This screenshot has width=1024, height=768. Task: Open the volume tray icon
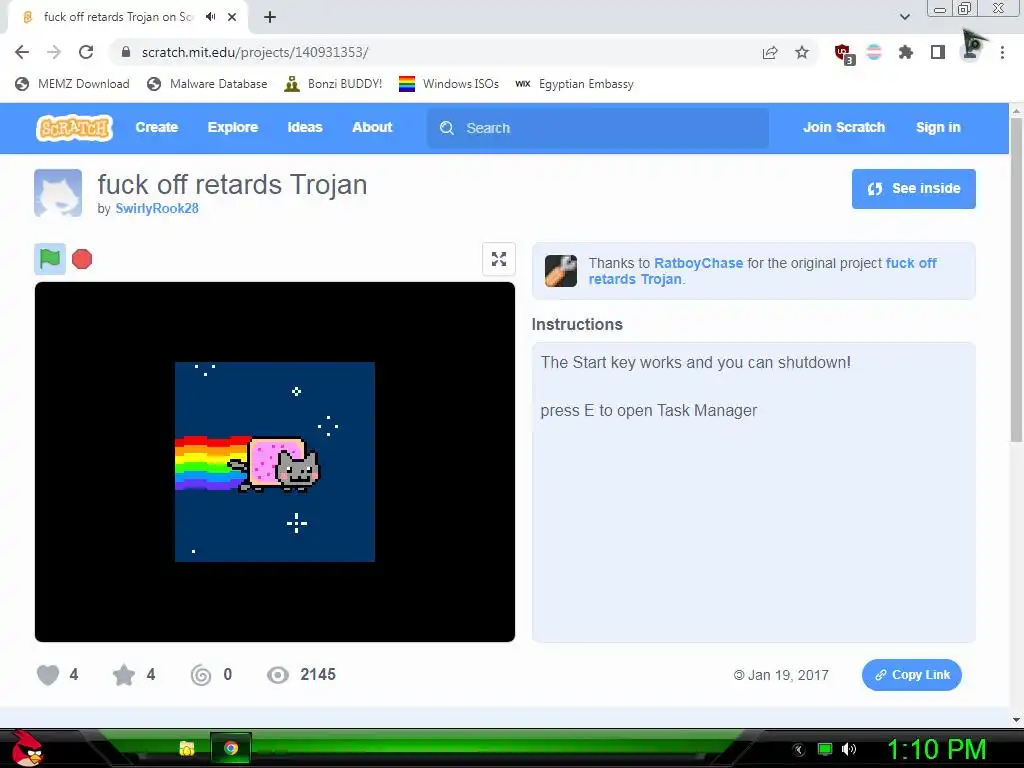[849, 749]
